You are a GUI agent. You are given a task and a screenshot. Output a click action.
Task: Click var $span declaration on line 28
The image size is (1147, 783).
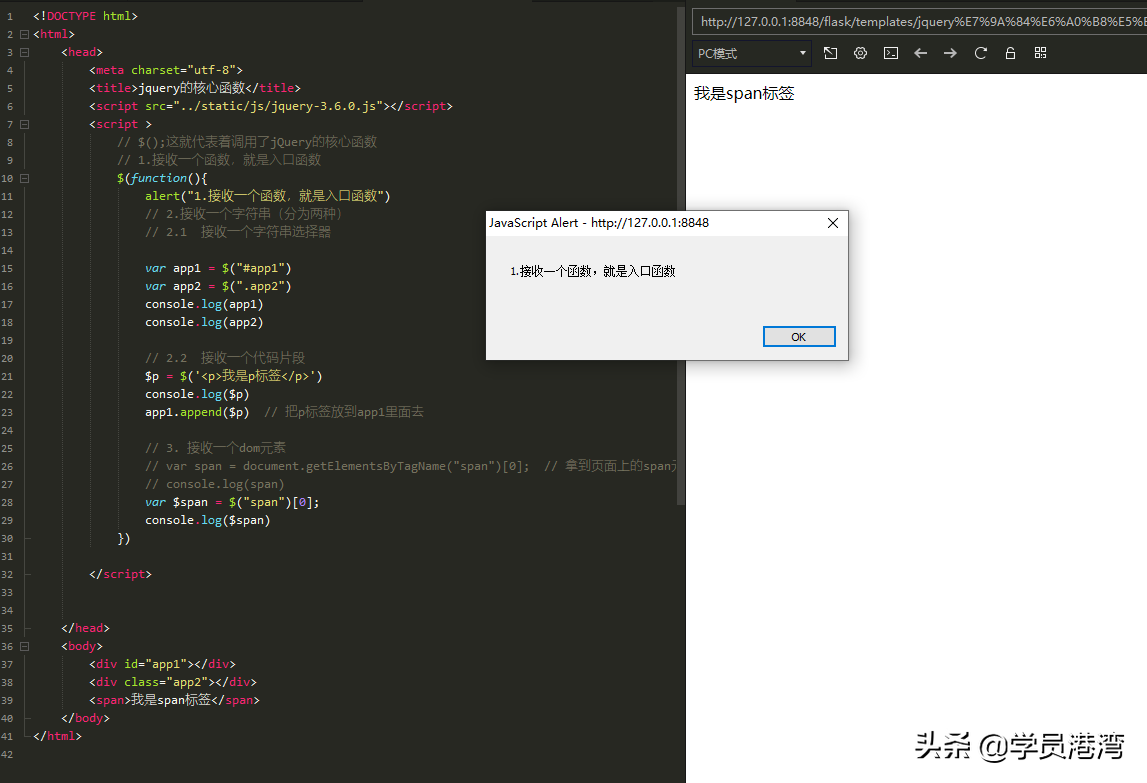point(232,503)
